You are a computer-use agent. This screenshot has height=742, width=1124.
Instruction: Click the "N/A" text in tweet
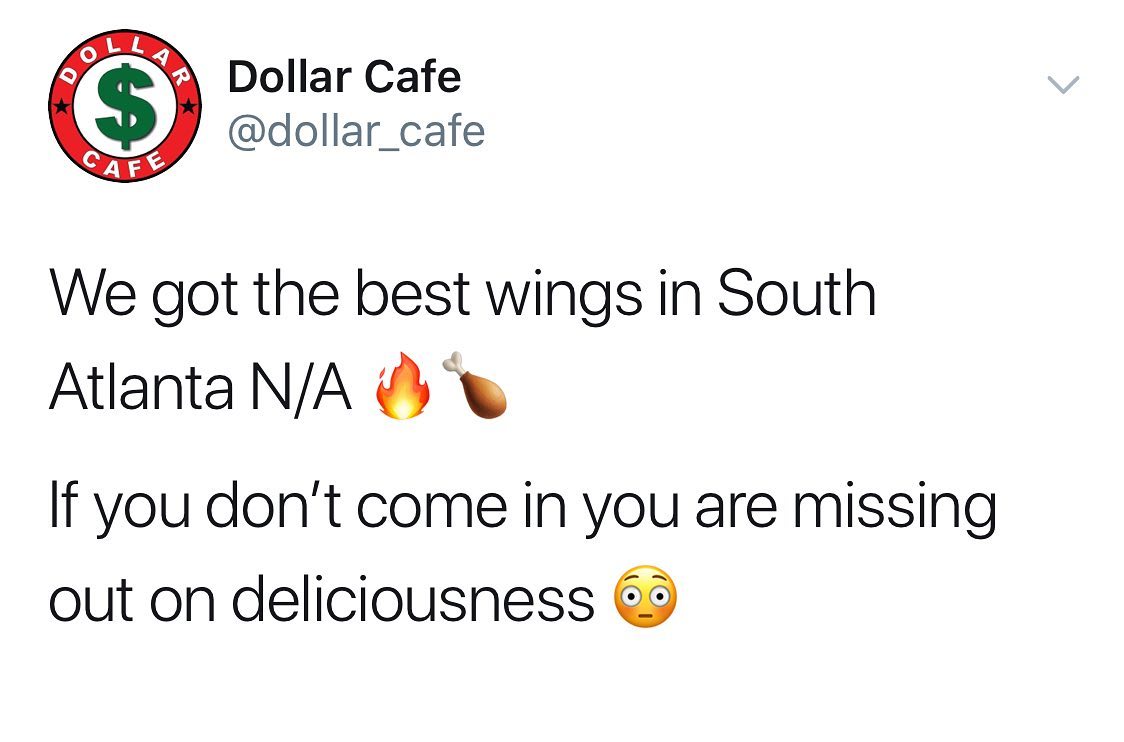(x=301, y=388)
